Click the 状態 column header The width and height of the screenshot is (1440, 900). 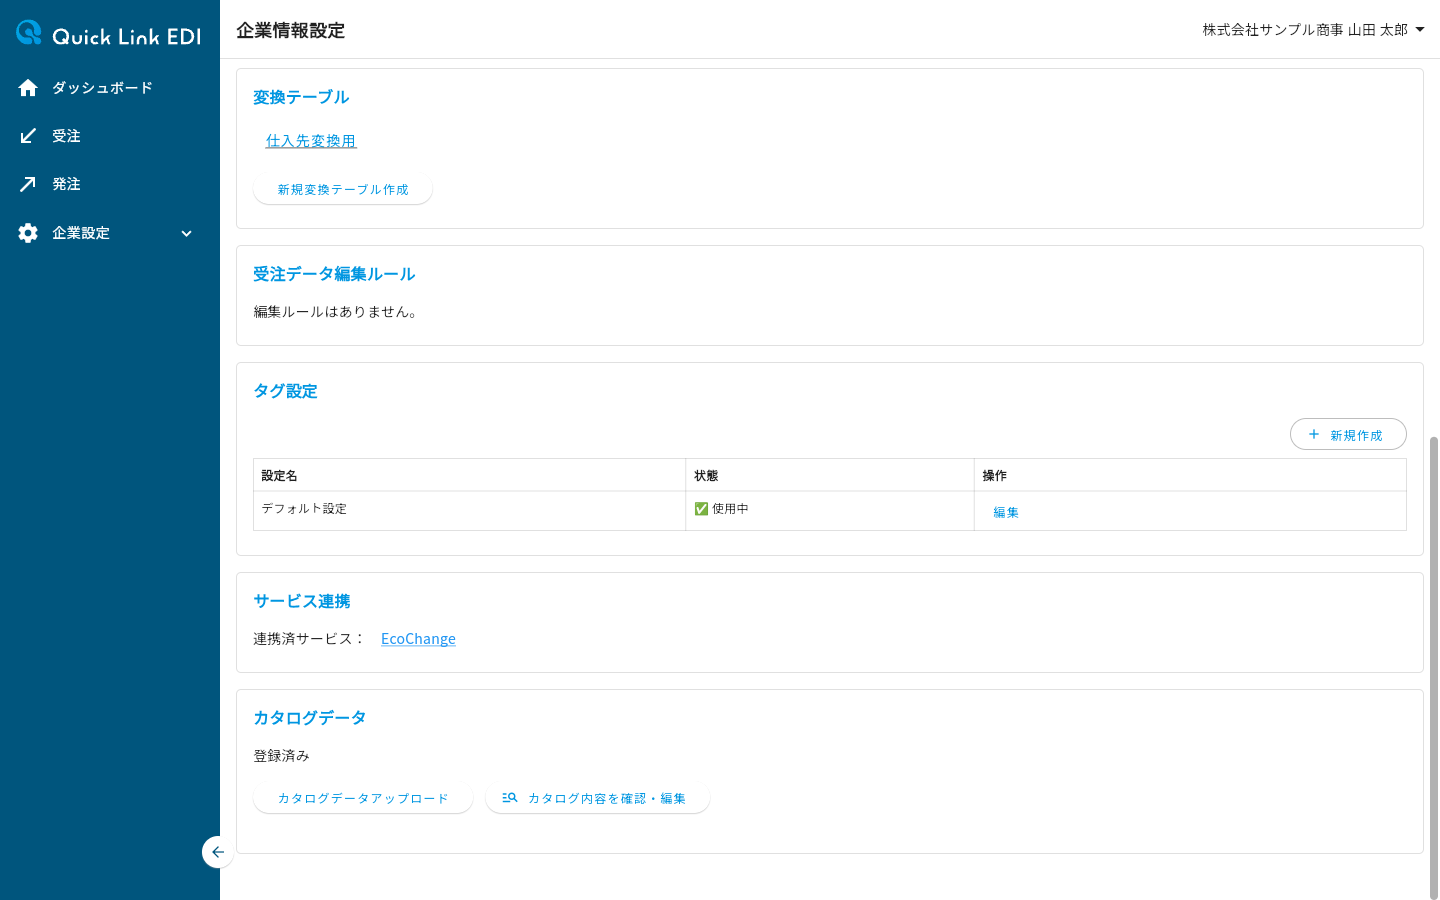coord(830,475)
